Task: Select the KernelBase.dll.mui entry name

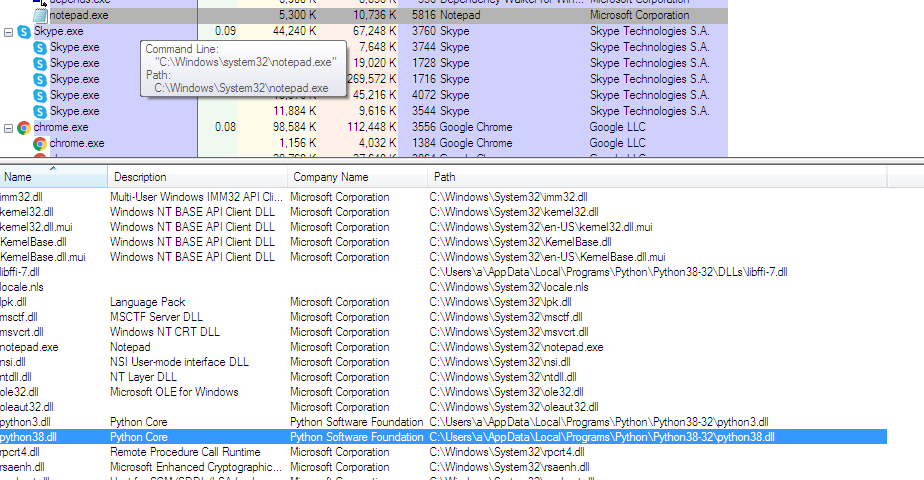Action: pyautogui.click(x=42, y=257)
